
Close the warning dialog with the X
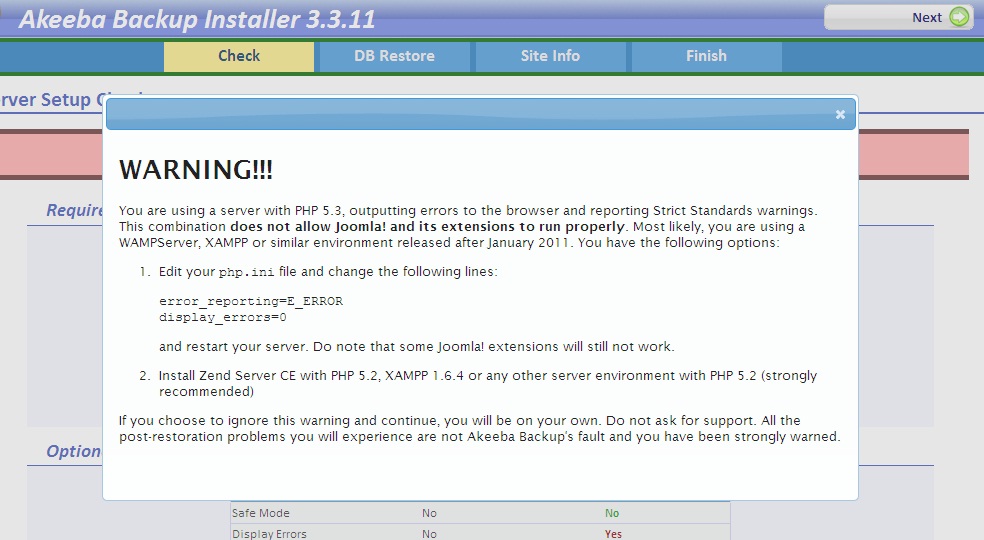click(840, 114)
